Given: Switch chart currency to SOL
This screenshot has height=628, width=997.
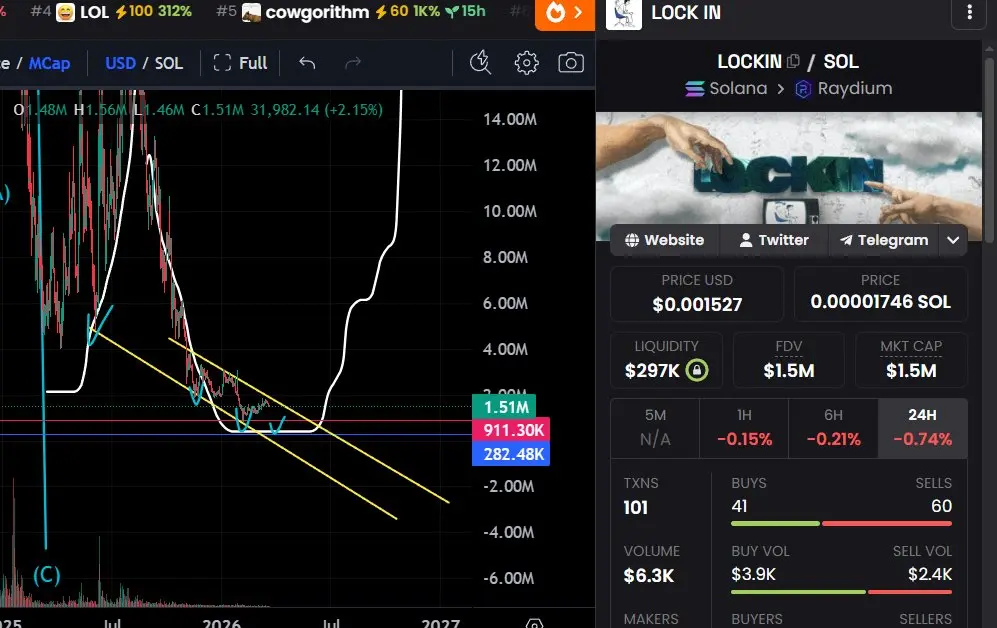Looking at the screenshot, I should pos(168,63).
